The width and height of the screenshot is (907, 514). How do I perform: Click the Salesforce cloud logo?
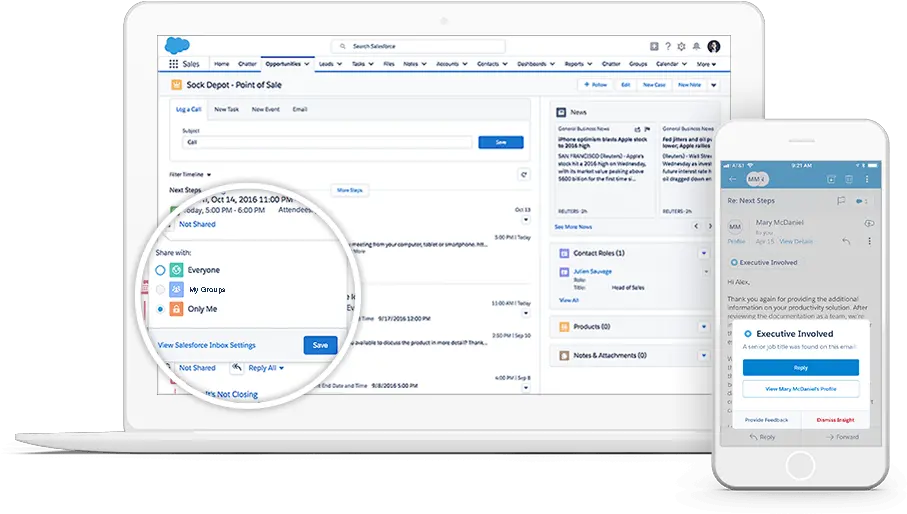click(177, 45)
